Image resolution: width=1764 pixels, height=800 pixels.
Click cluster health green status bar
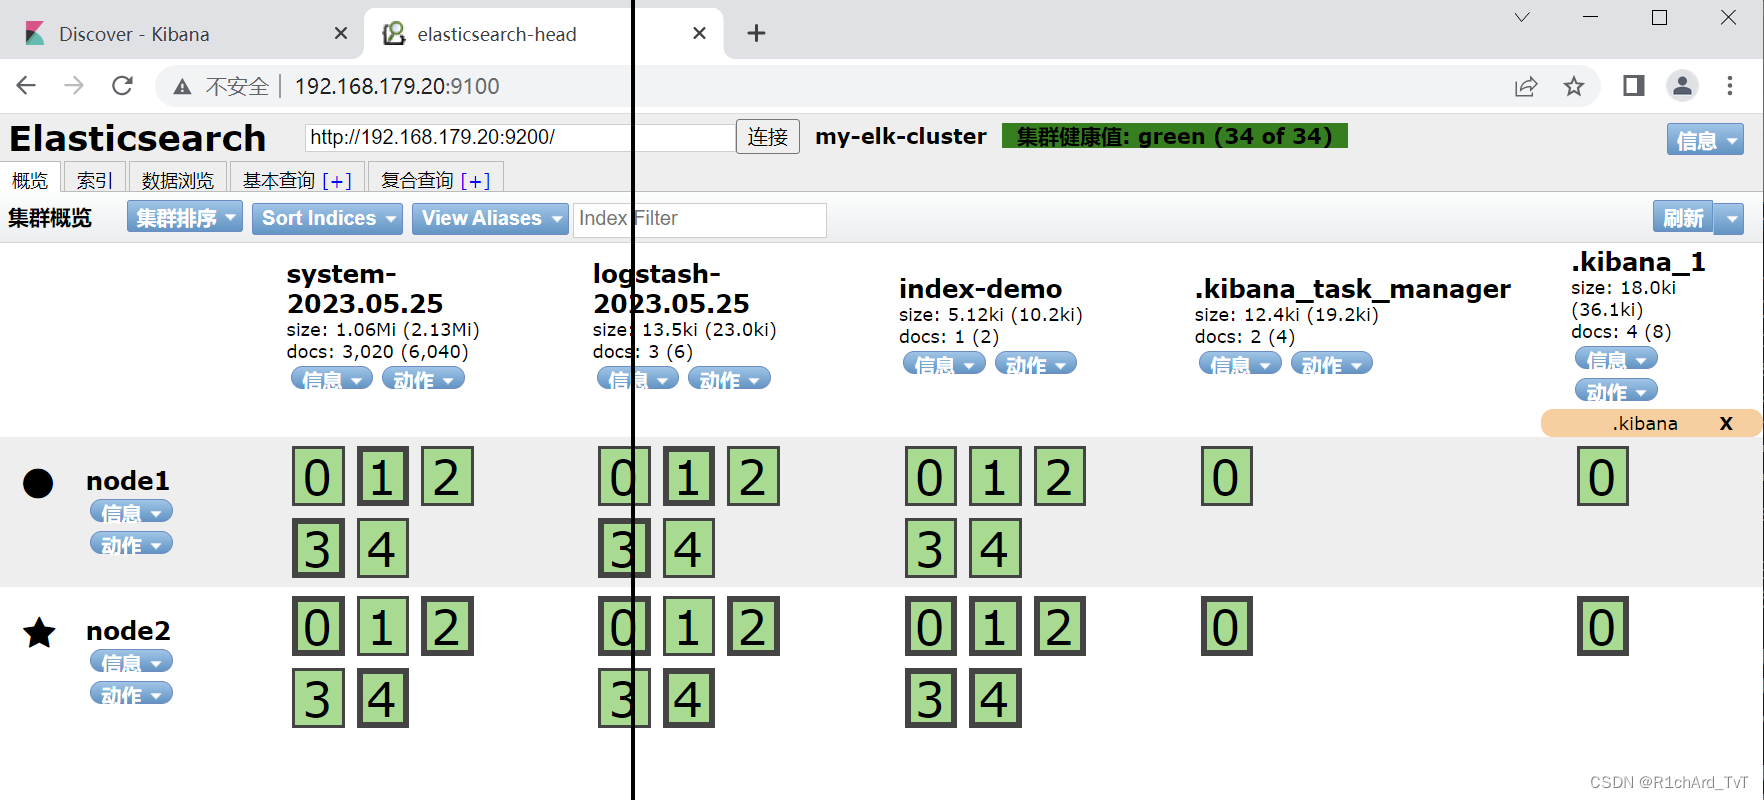1175,136
